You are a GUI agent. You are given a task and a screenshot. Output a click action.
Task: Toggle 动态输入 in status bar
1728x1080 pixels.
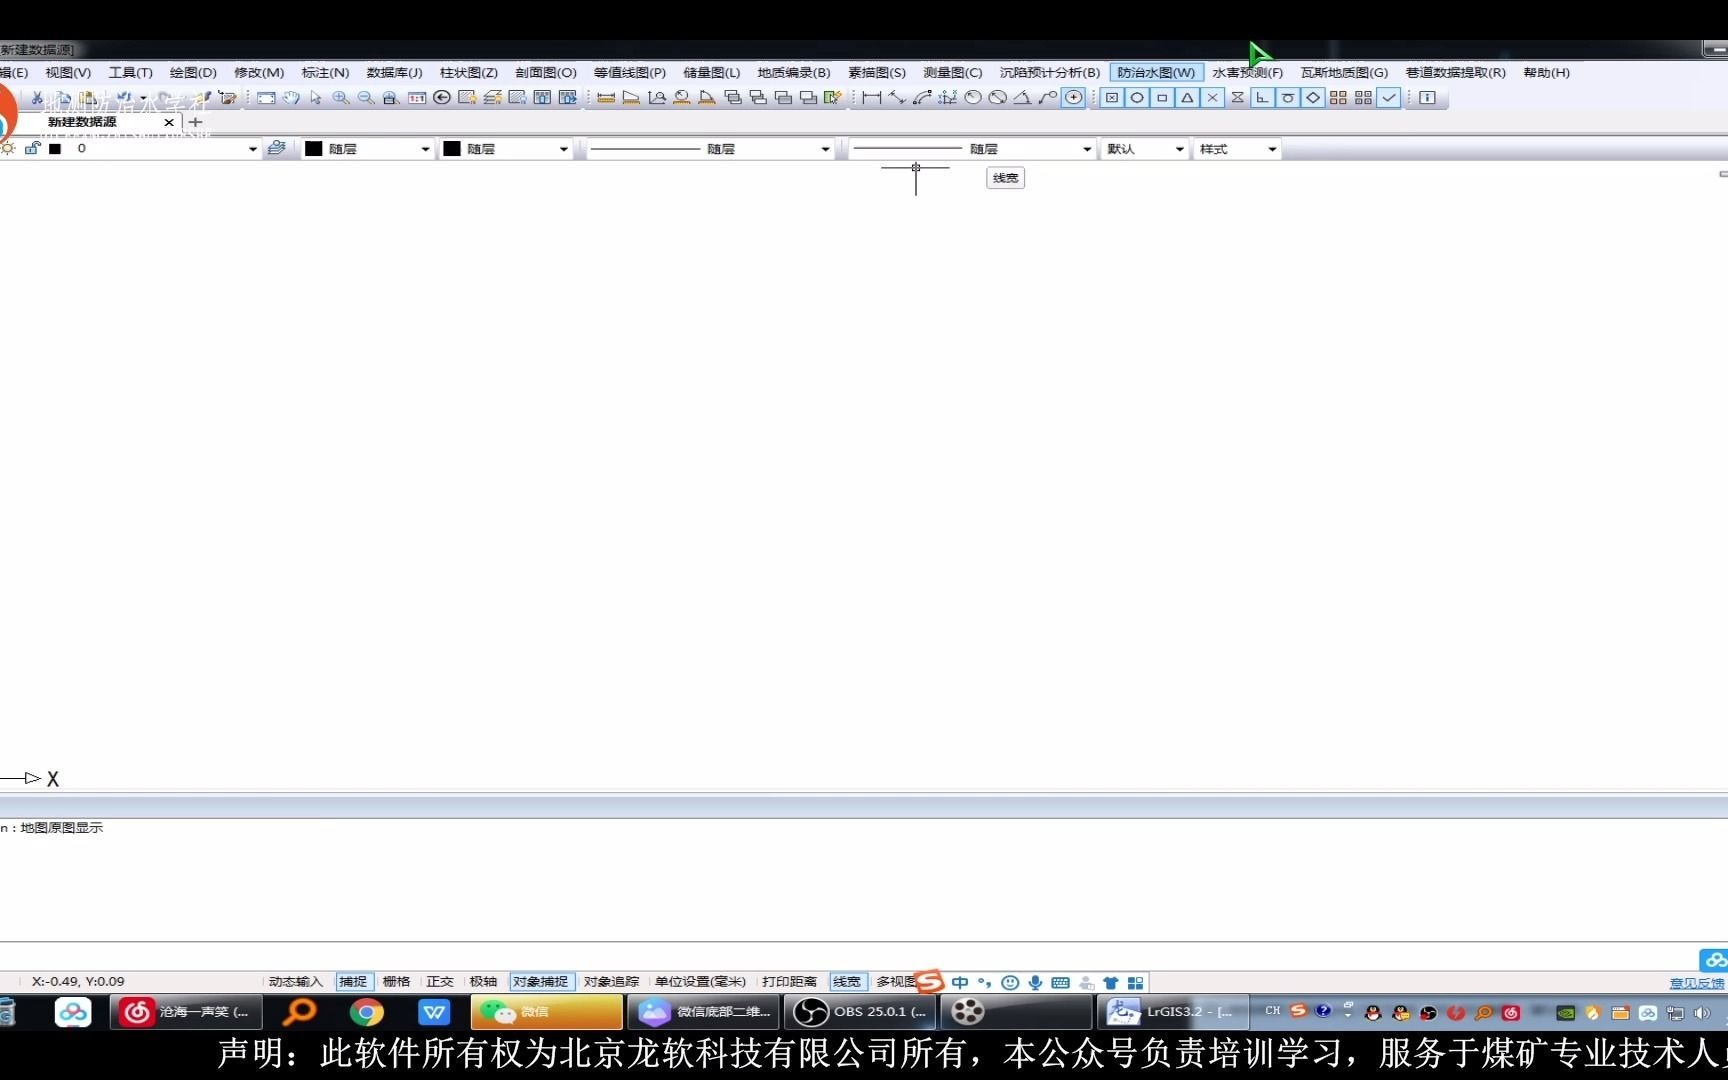296,982
